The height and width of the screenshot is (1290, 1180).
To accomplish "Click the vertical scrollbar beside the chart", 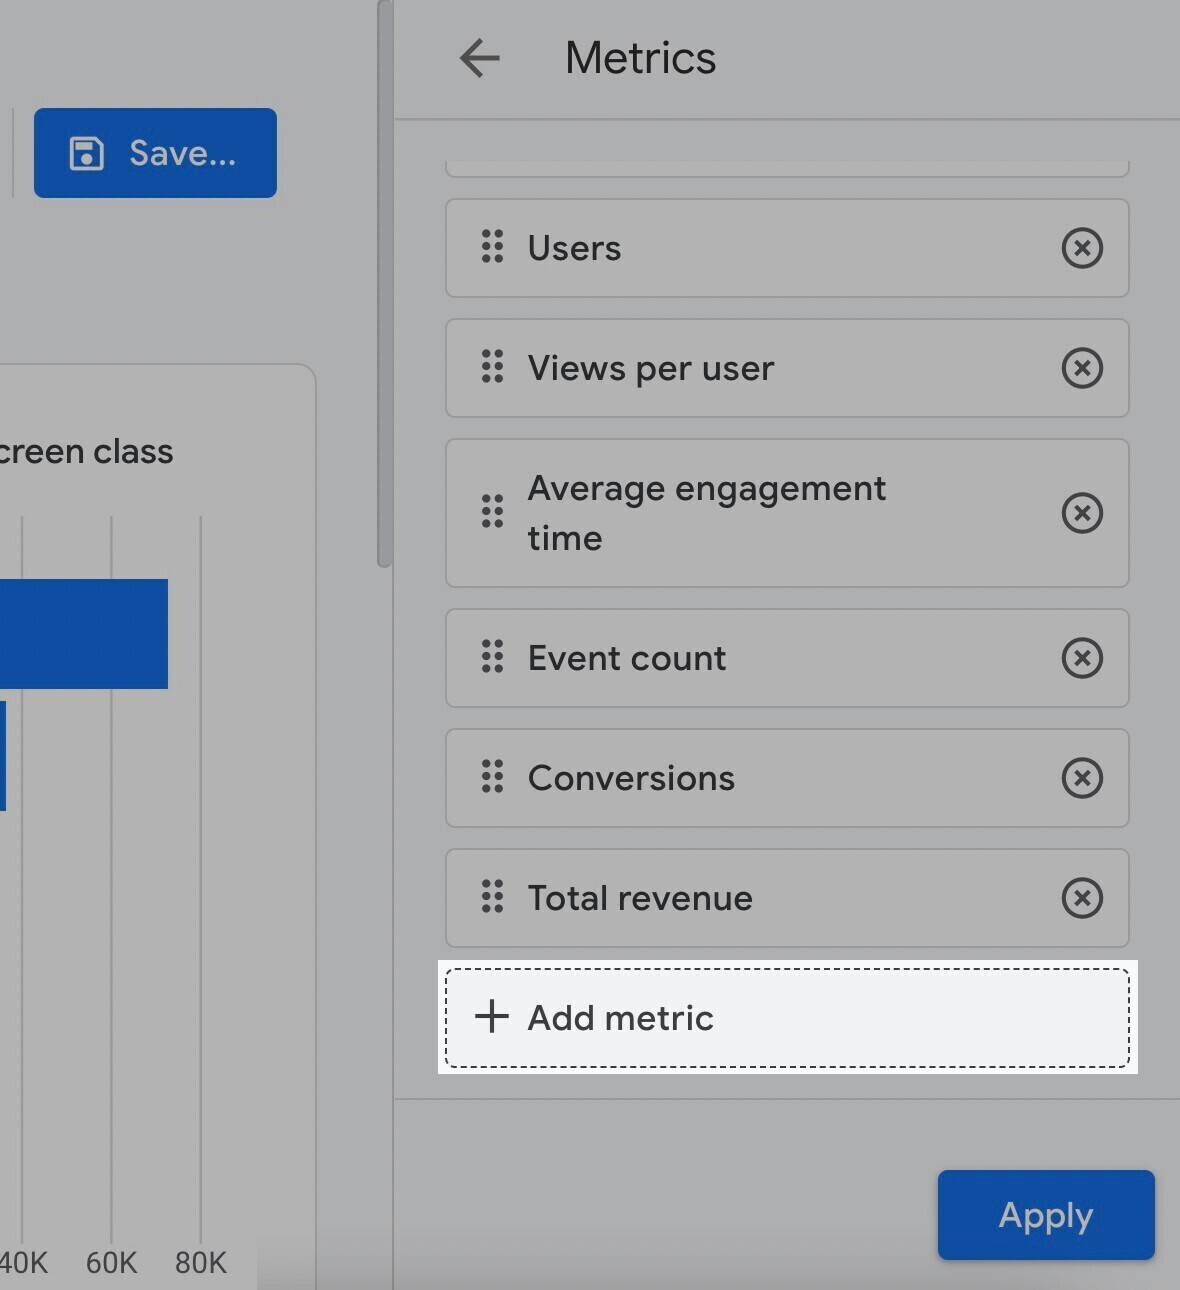I will pos(384,283).
